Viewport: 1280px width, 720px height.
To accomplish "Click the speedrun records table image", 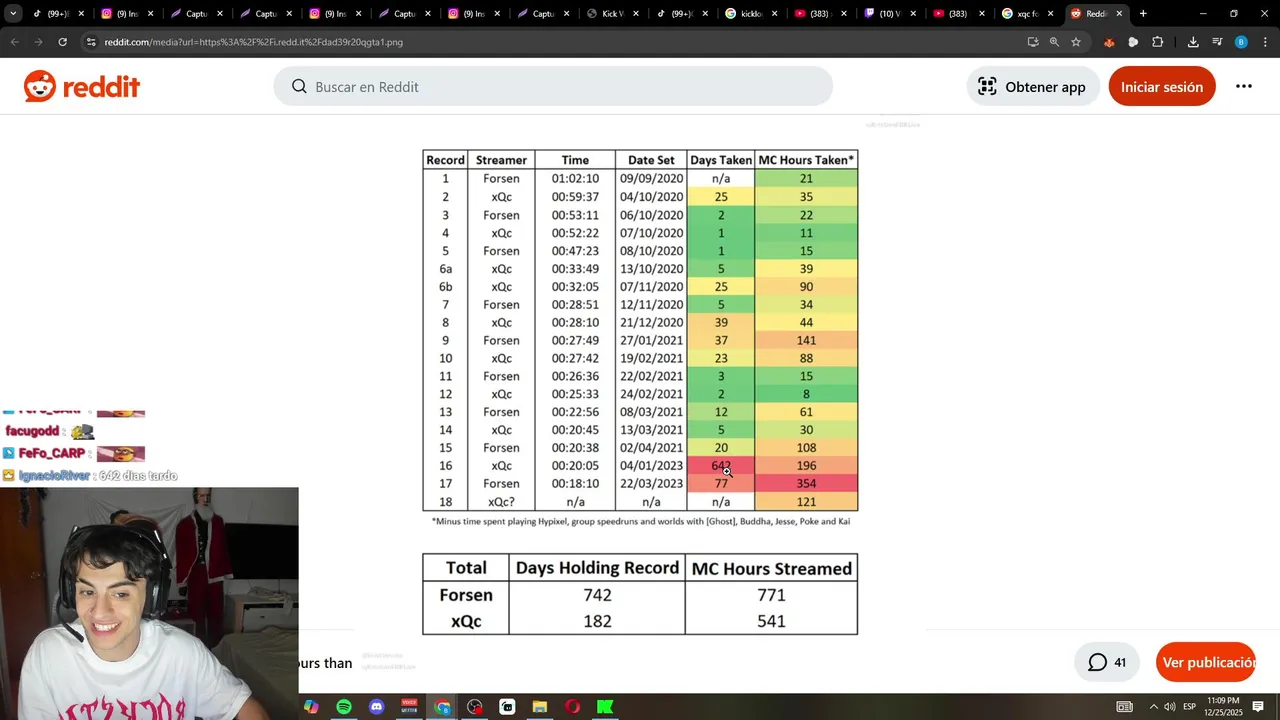I will 640,392.
